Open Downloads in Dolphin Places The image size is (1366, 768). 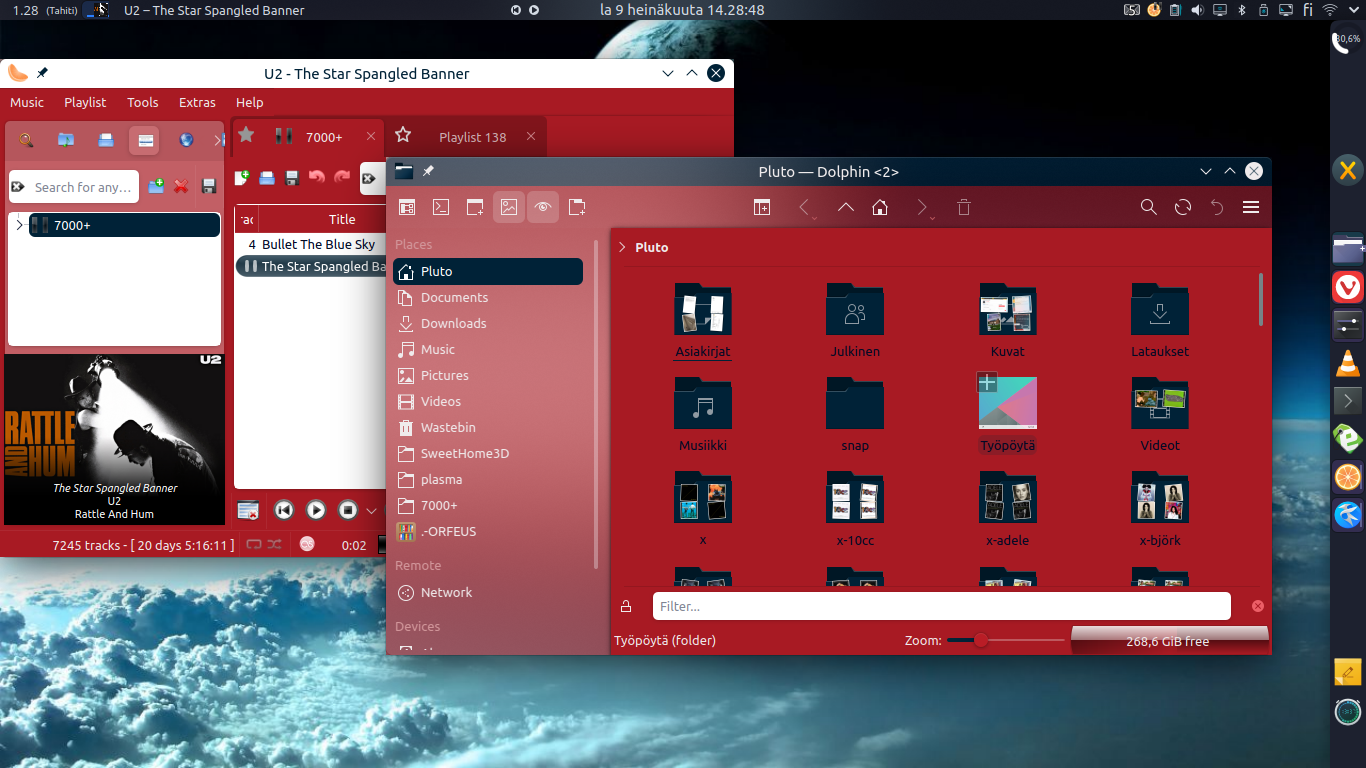point(488,323)
